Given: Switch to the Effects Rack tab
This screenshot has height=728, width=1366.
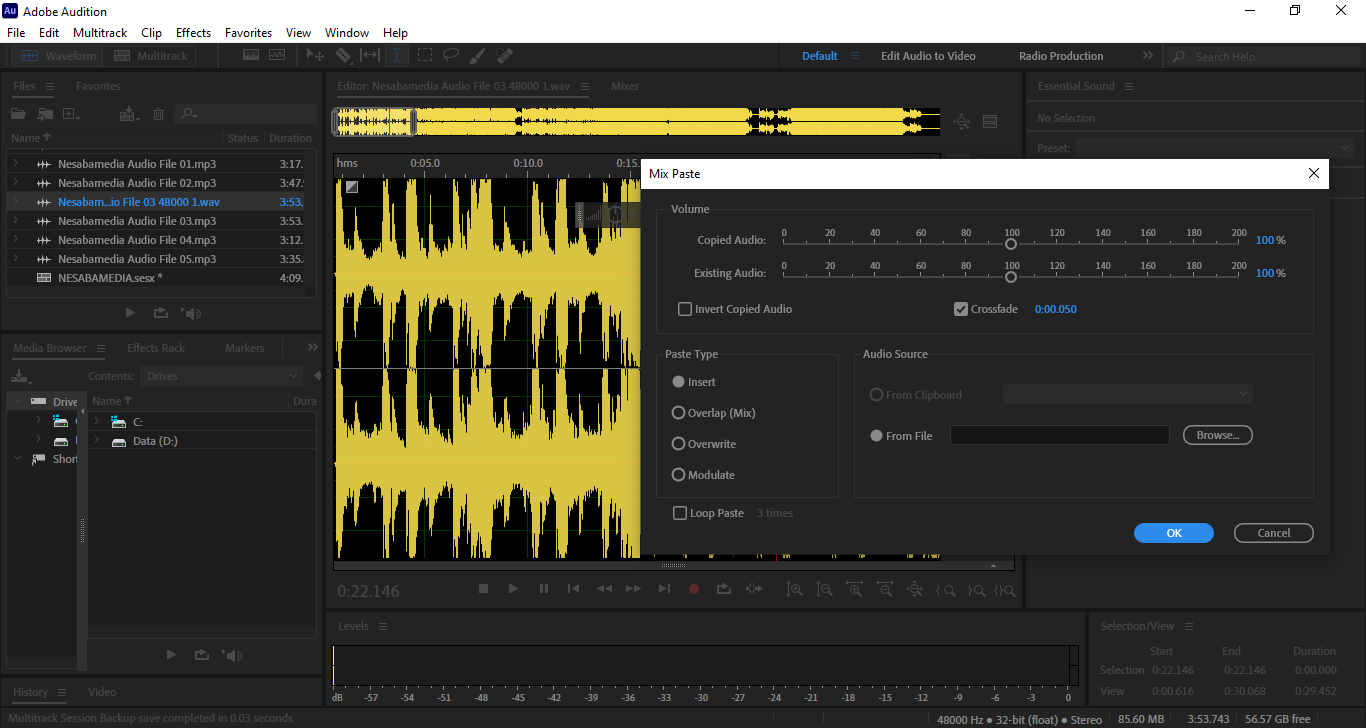Looking at the screenshot, I should point(156,348).
